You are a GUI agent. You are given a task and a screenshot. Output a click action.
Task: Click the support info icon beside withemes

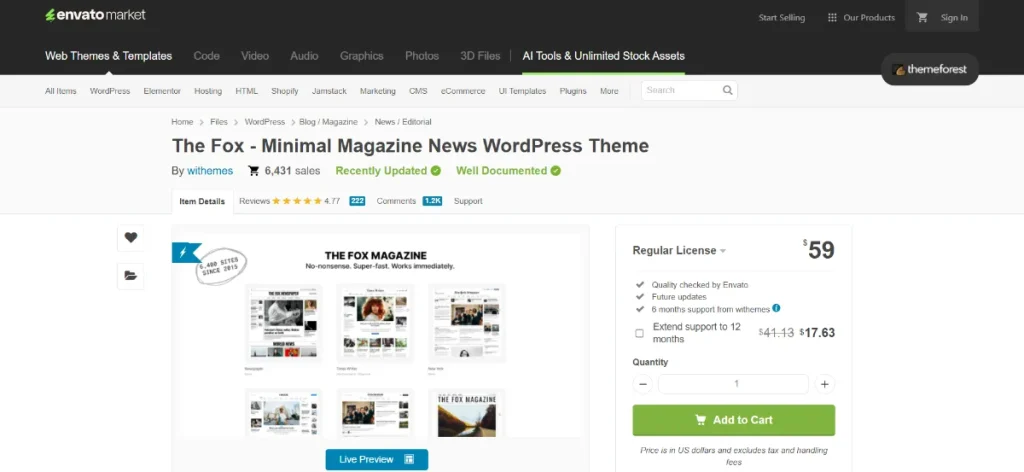point(776,308)
